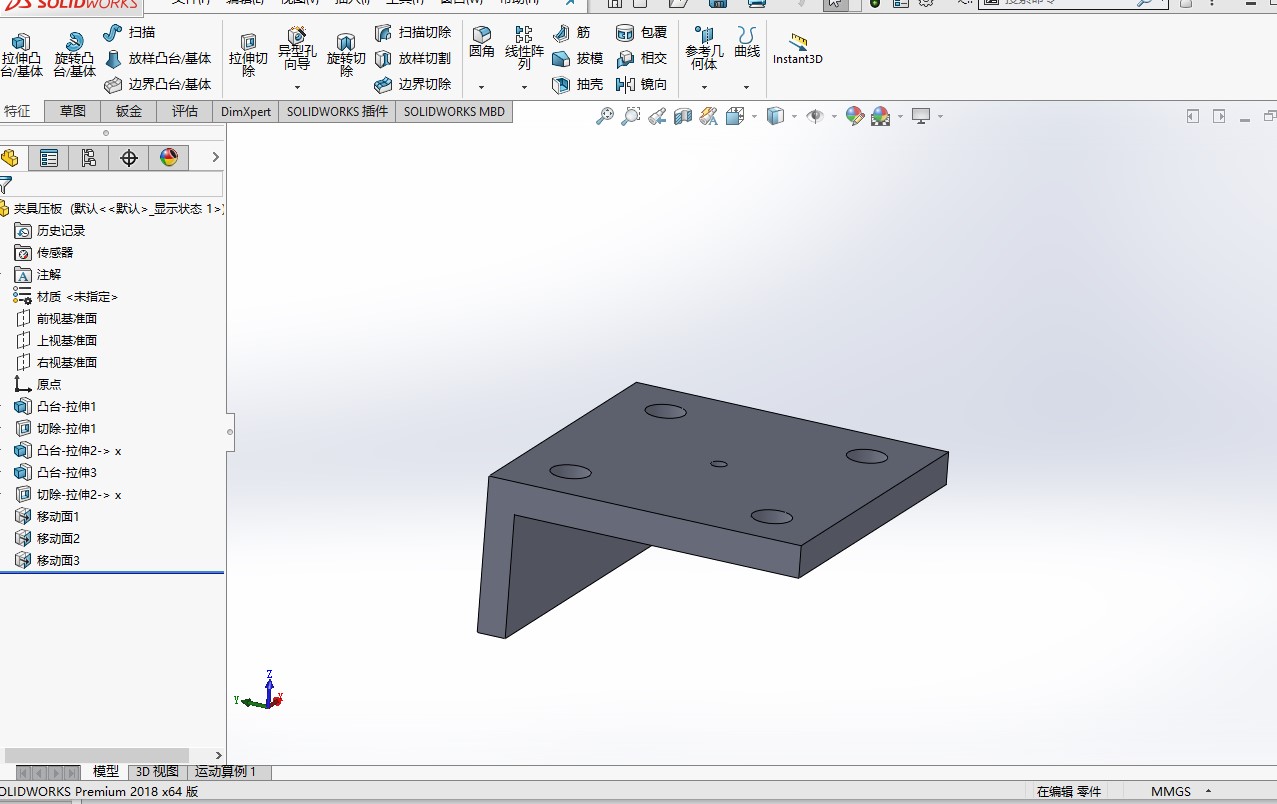Select the 镜向 mirror tool
This screenshot has height=804, width=1277.
(641, 85)
